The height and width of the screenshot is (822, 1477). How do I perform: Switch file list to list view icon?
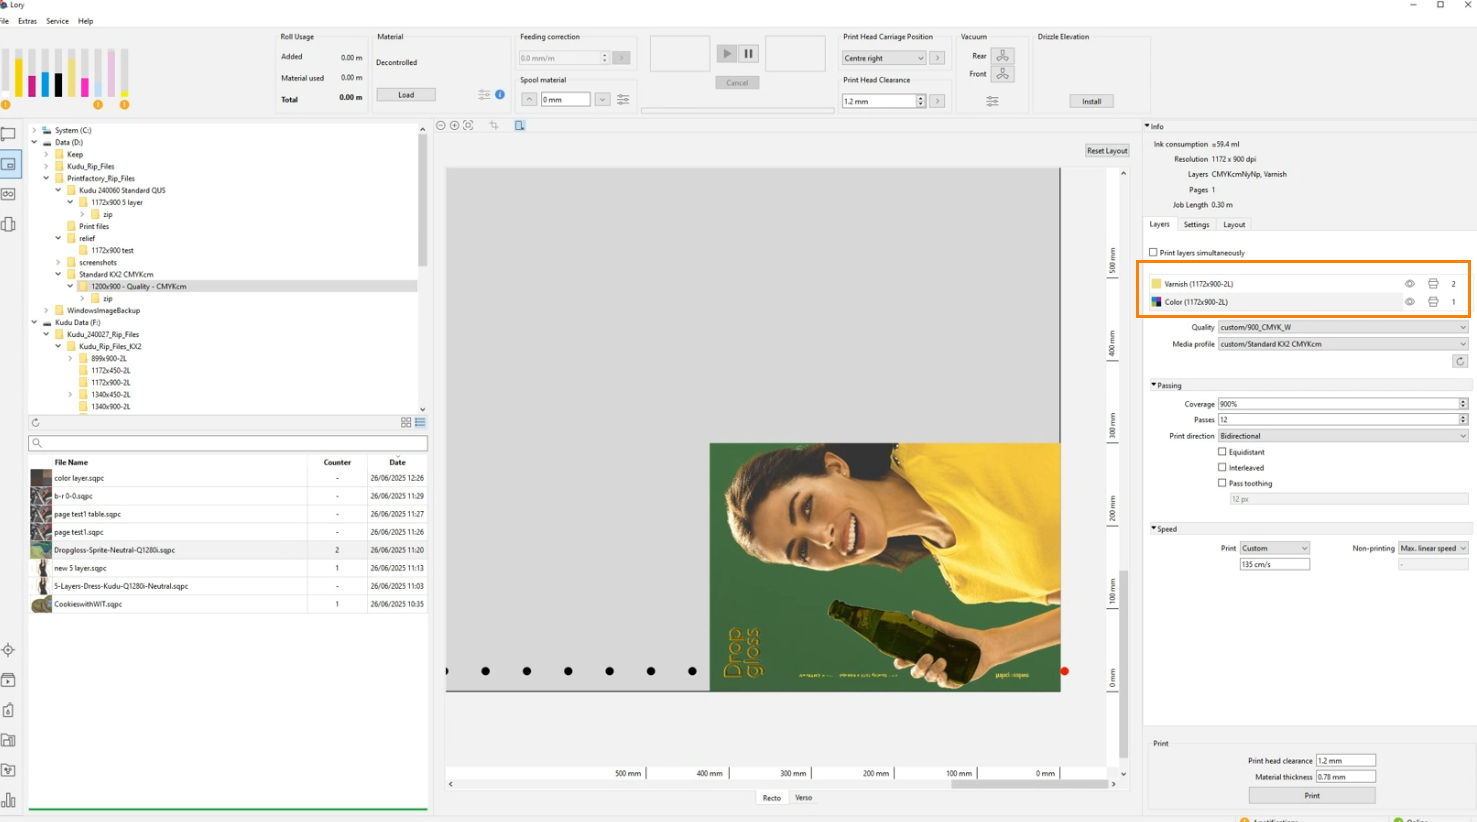(x=420, y=423)
